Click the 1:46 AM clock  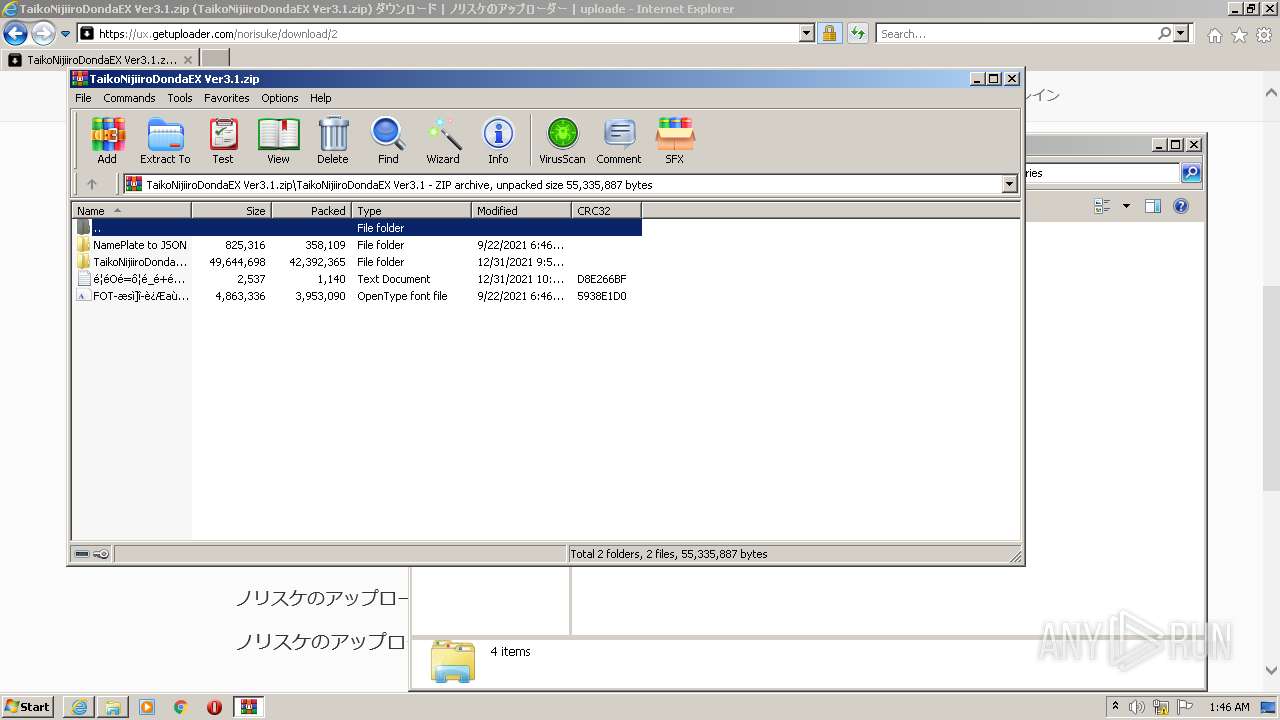pyautogui.click(x=1229, y=707)
